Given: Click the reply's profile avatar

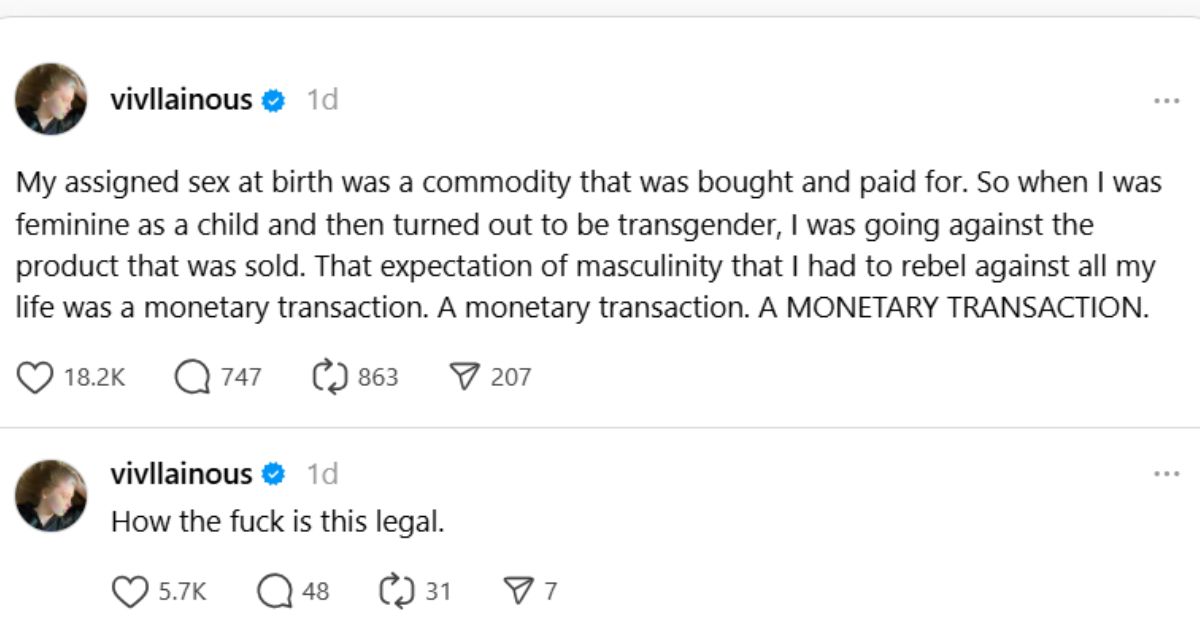Looking at the screenshot, I should [51, 496].
